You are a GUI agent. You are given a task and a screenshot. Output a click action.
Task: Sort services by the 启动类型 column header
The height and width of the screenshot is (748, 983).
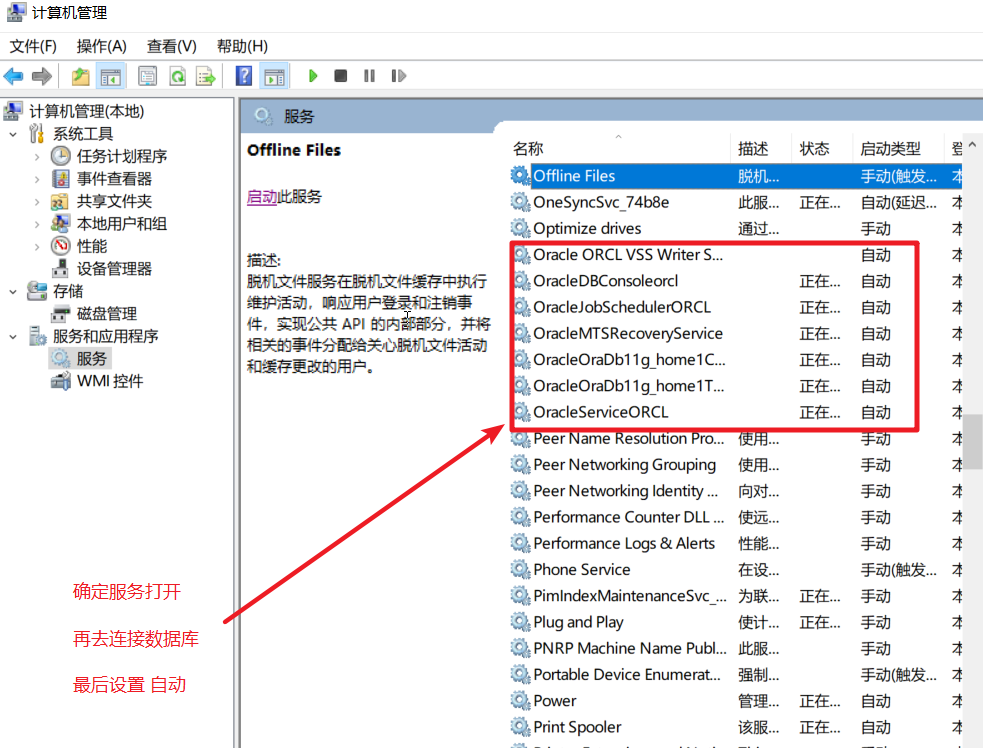click(x=898, y=149)
